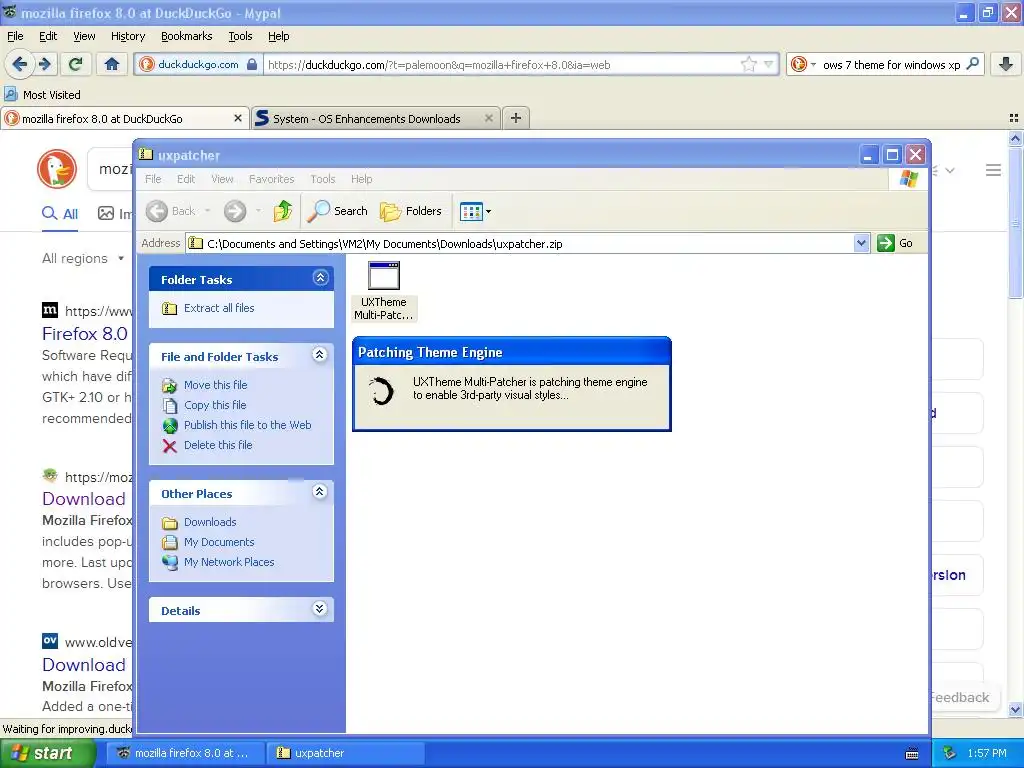The image size is (1024, 768).
Task: Click system tray keyboard icon
Action: (912, 754)
